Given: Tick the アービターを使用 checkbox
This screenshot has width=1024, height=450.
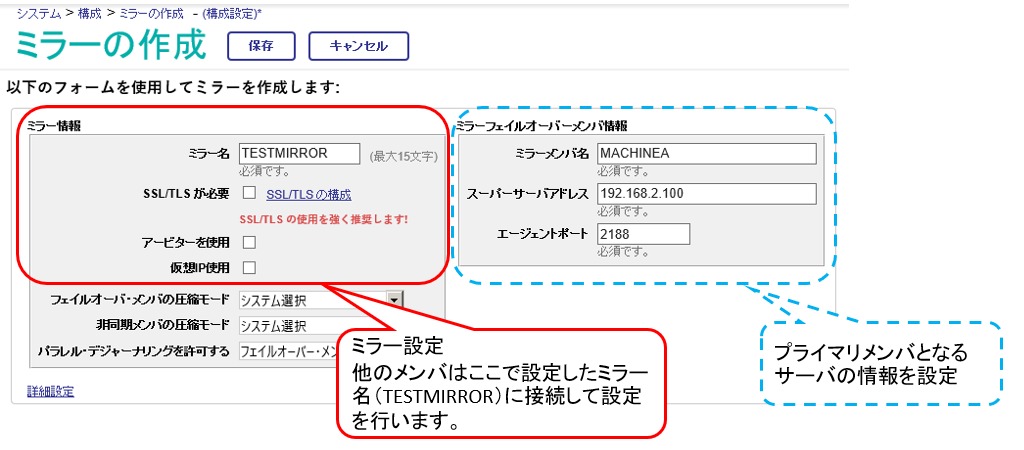Looking at the screenshot, I should [249, 242].
